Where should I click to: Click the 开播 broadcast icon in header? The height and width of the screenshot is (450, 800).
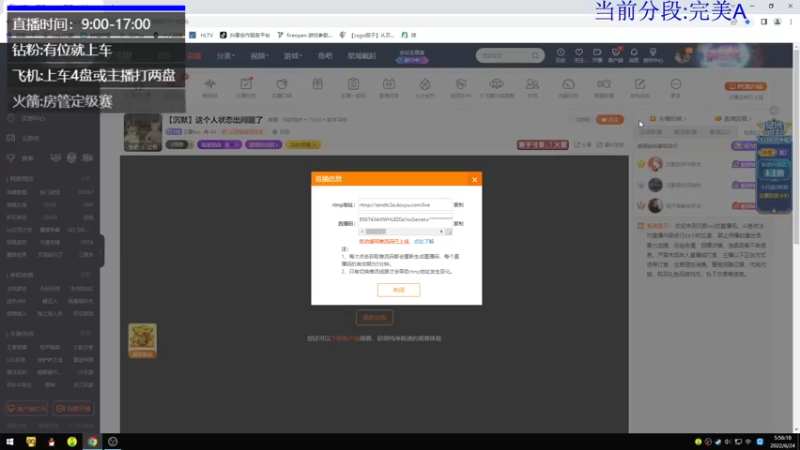point(597,56)
